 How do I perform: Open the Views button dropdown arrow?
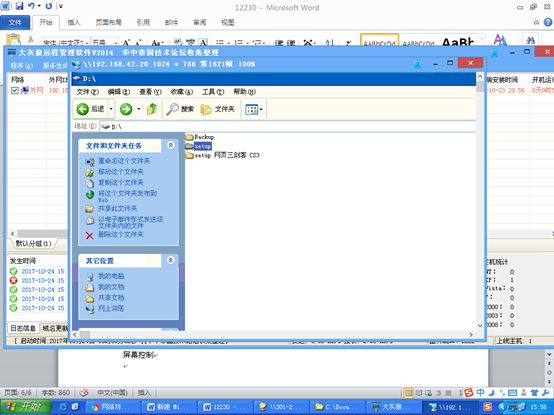261,109
